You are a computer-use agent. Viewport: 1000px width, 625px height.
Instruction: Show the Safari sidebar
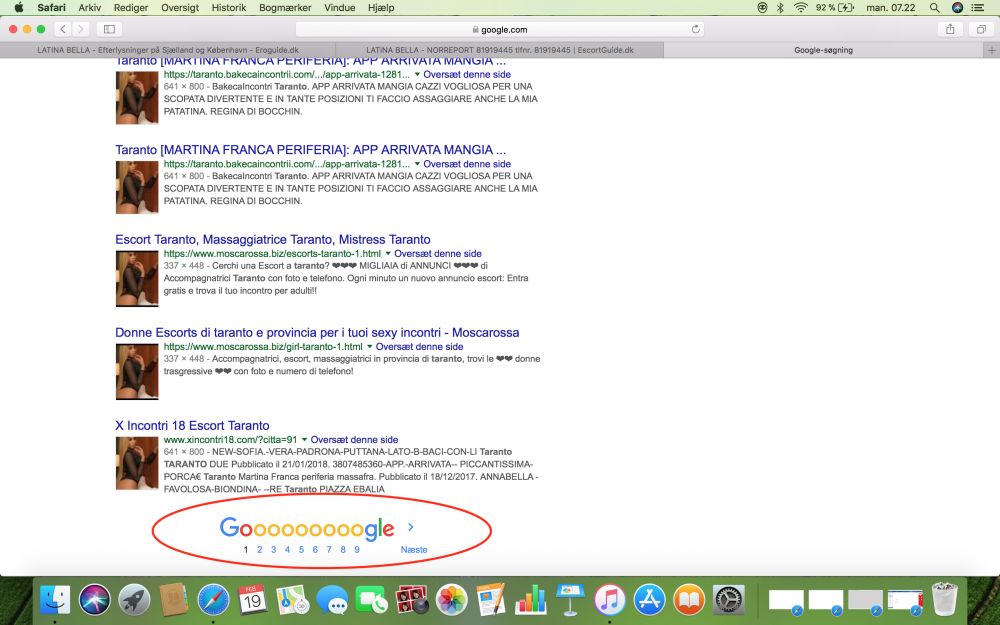(109, 29)
